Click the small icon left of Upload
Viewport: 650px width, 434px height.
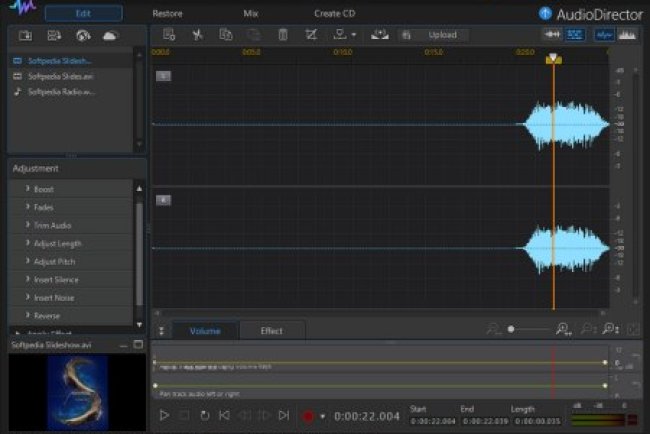click(406, 35)
